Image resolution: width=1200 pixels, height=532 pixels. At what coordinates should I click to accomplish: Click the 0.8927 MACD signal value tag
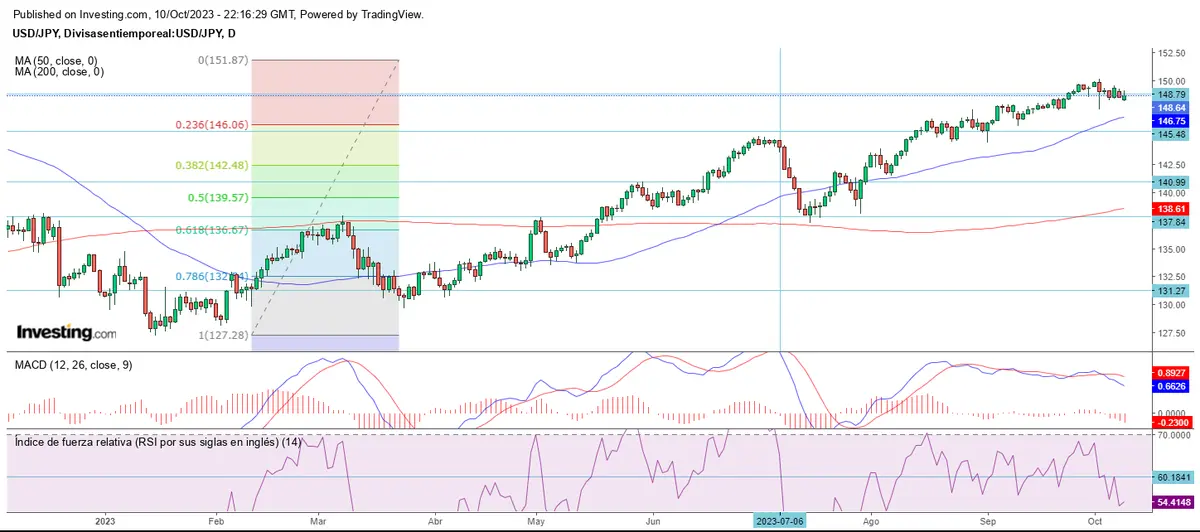tap(1170, 372)
